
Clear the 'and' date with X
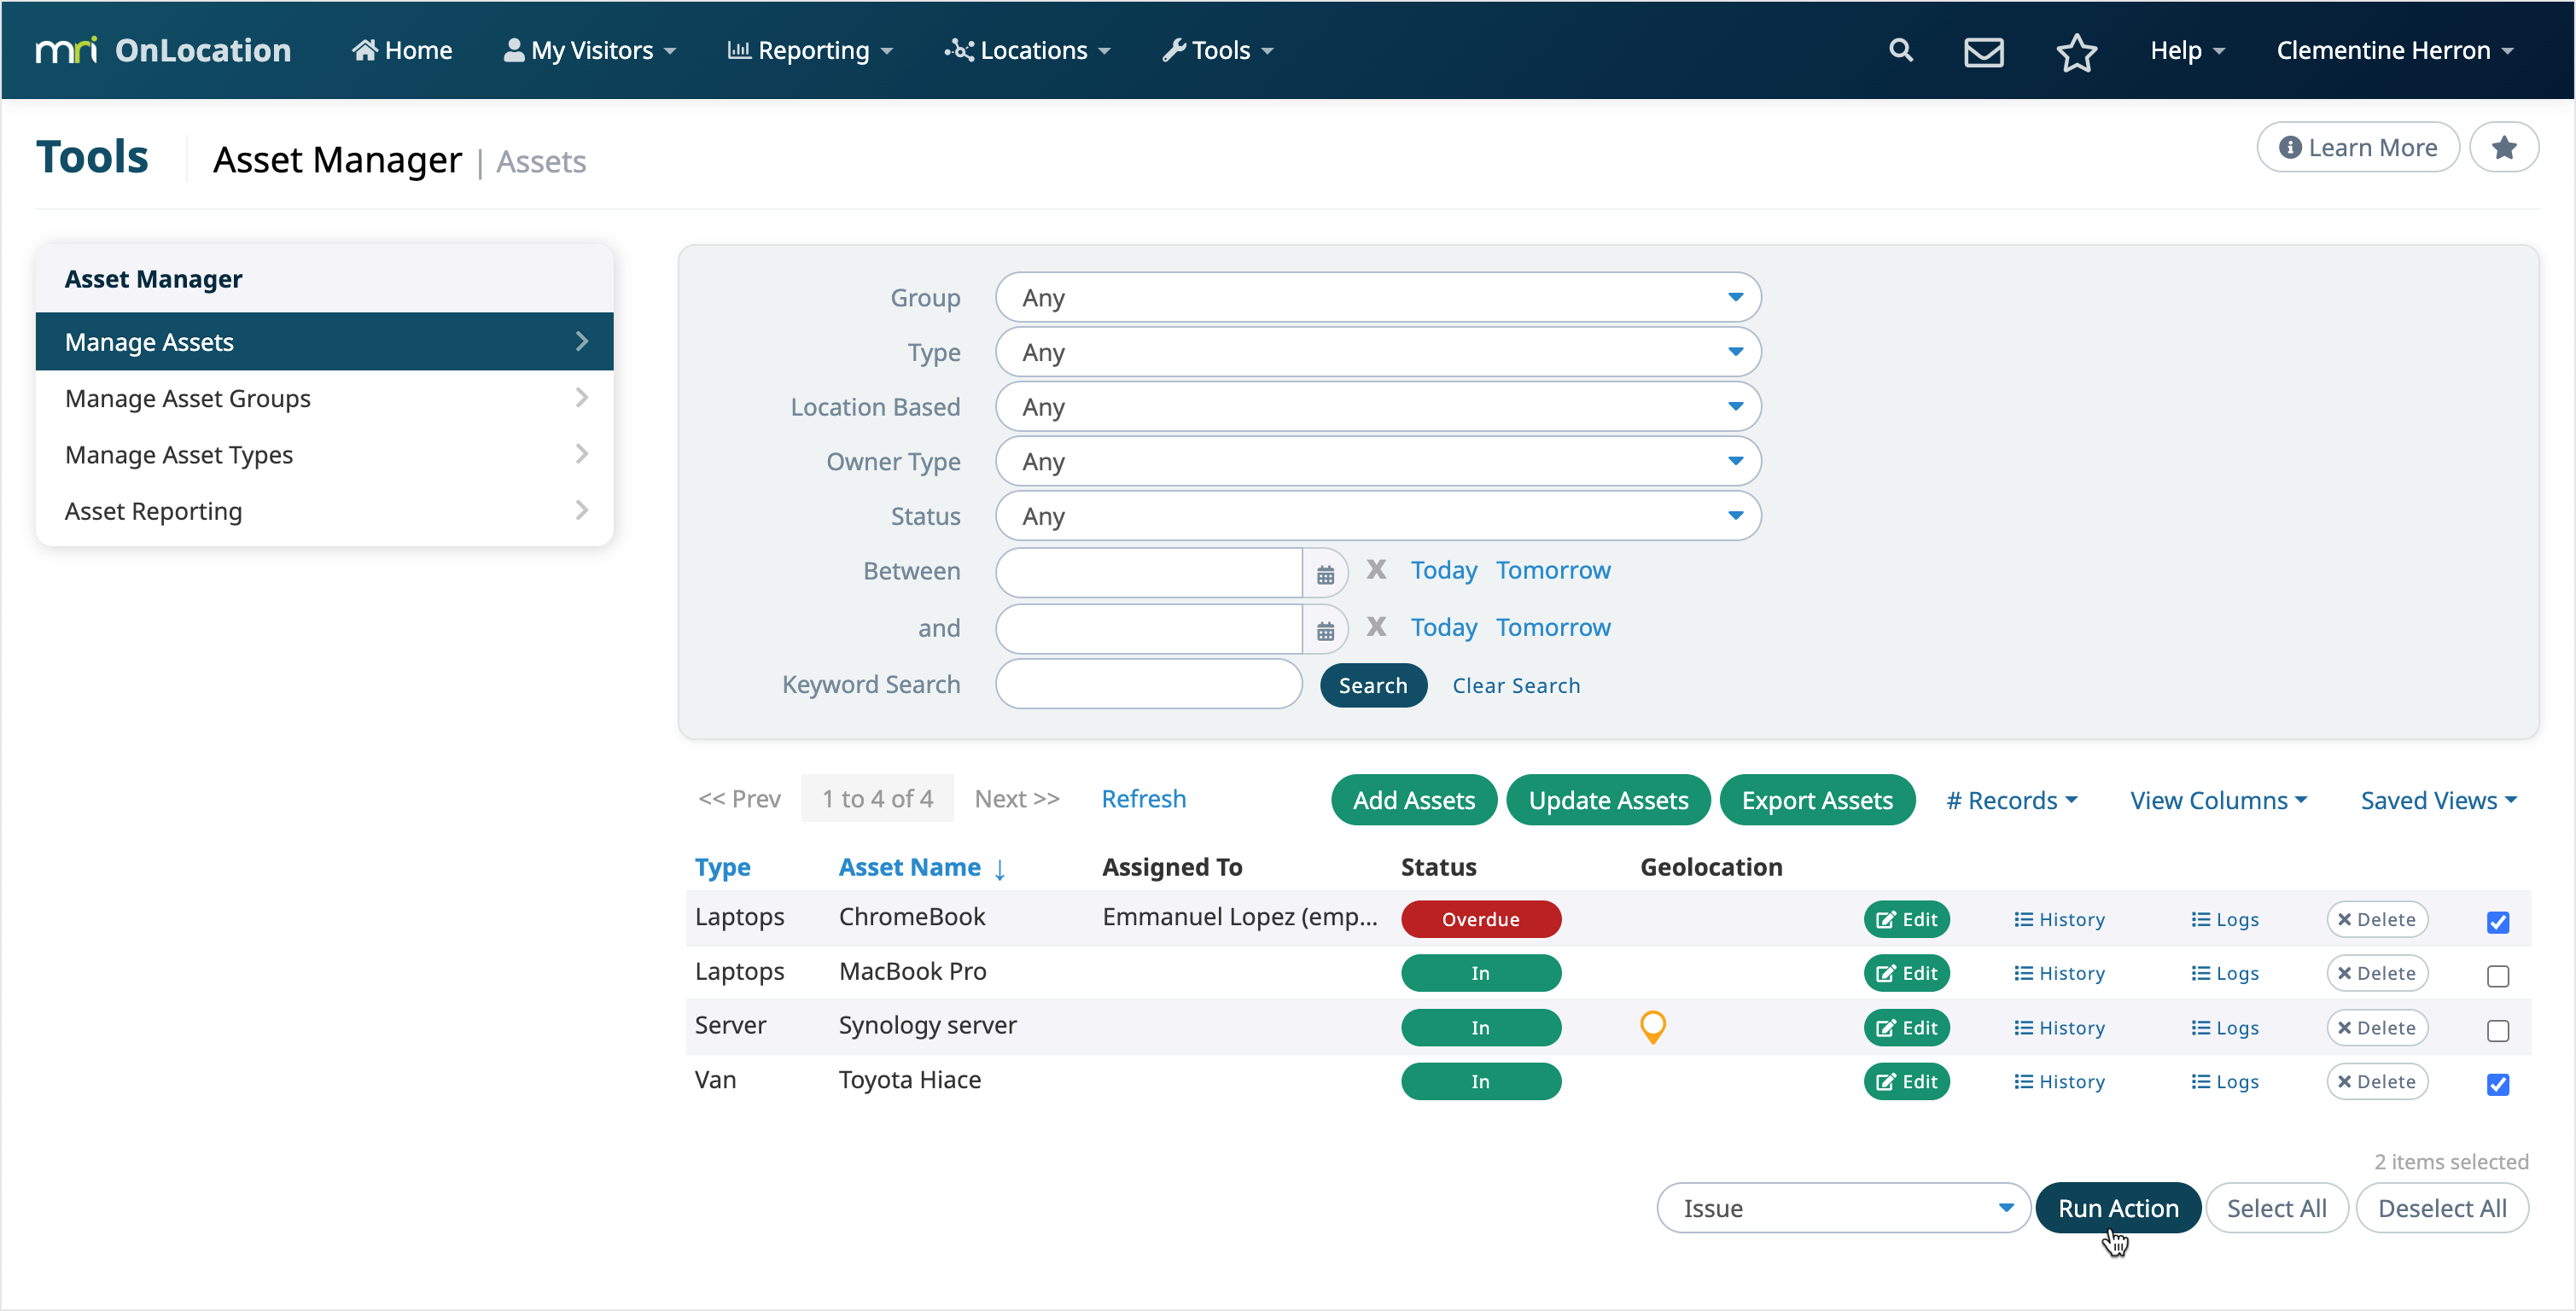tap(1376, 627)
